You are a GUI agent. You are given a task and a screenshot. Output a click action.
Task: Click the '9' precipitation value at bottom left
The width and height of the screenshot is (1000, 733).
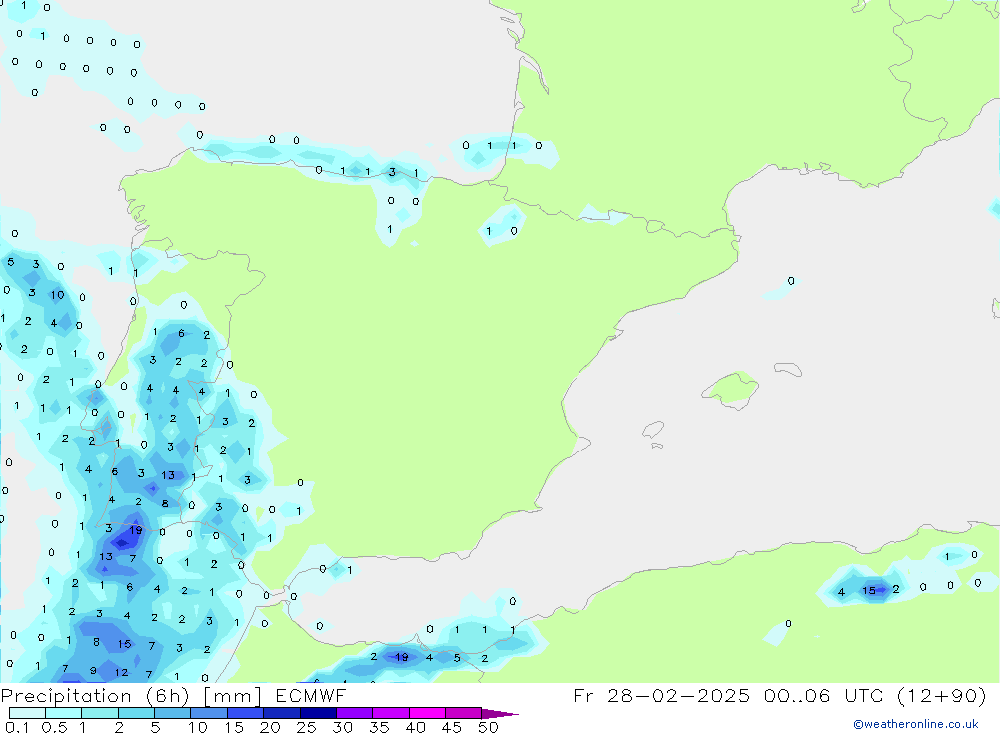point(93,670)
